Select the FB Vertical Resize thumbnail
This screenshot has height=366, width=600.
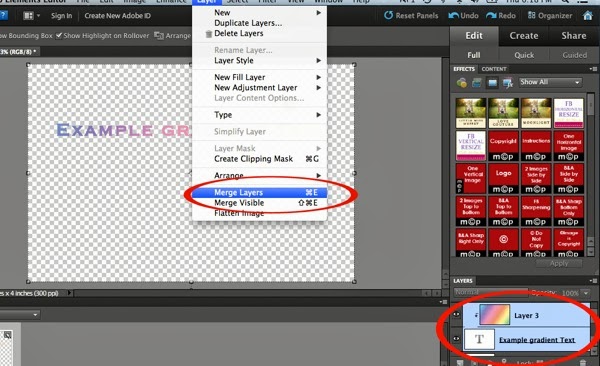(x=471, y=146)
